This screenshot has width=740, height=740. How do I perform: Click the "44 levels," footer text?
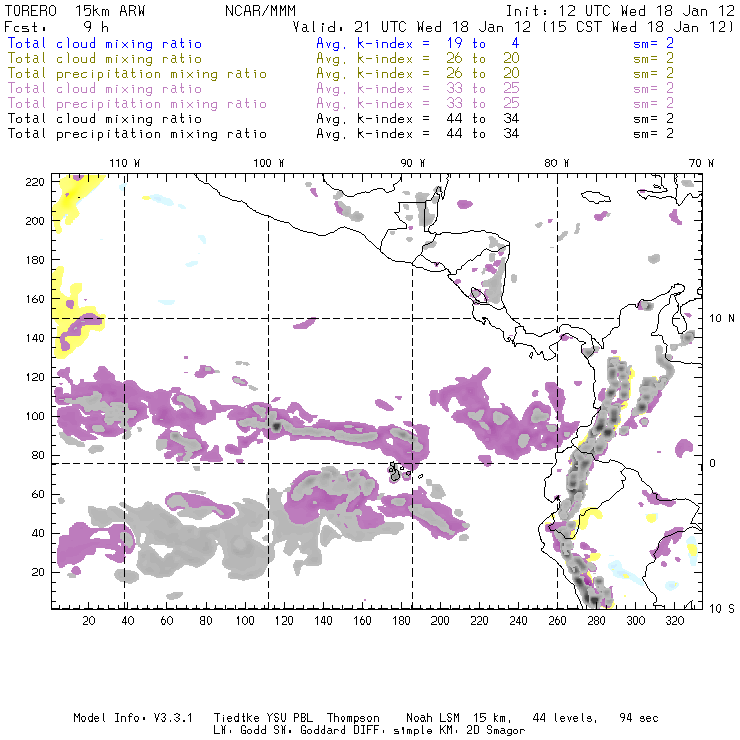pos(565,718)
